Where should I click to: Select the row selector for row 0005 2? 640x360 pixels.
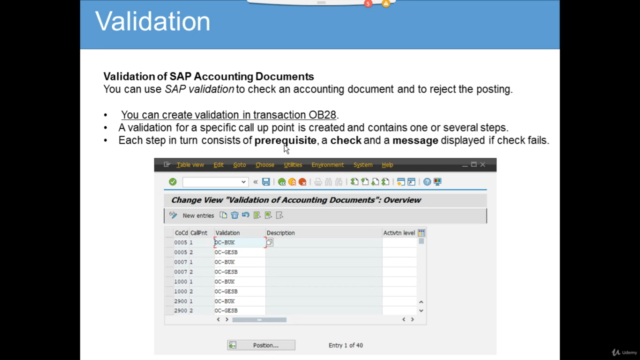pyautogui.click(x=169, y=252)
